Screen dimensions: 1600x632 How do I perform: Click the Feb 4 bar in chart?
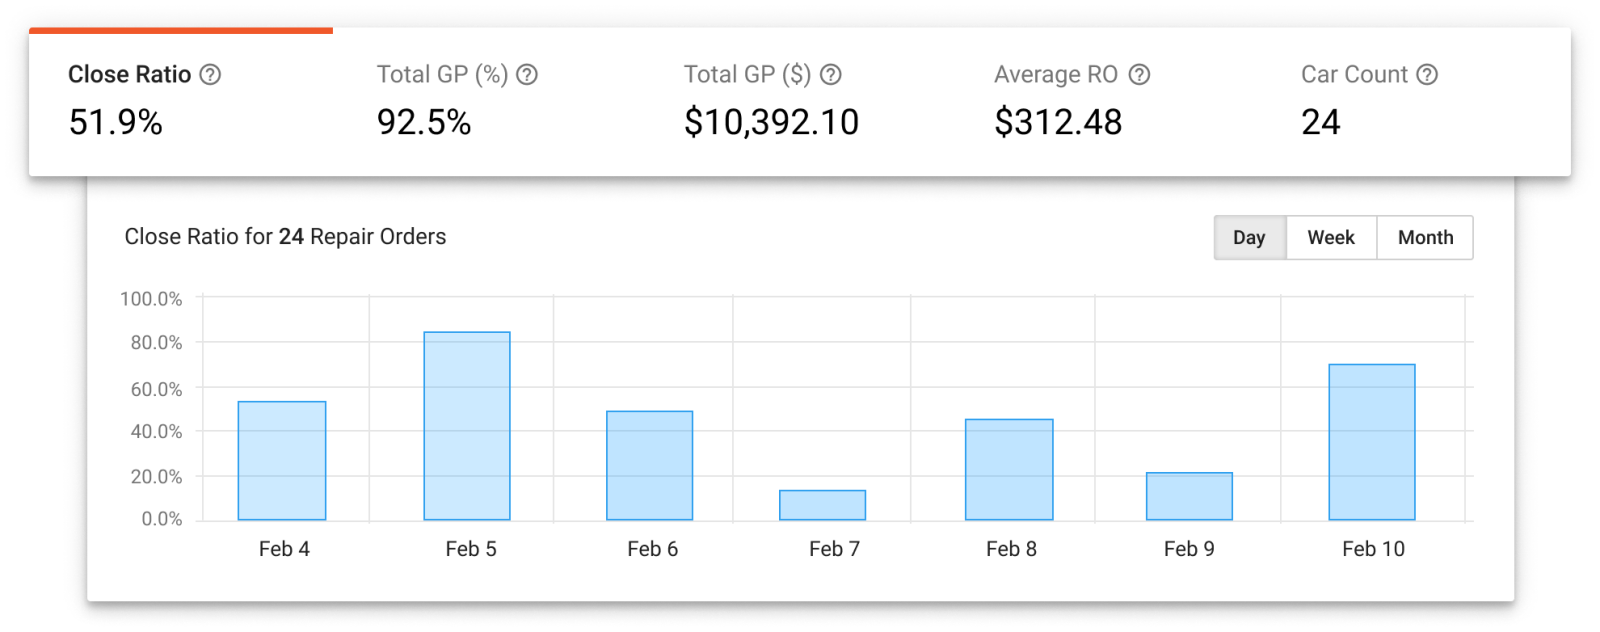[x=282, y=461]
